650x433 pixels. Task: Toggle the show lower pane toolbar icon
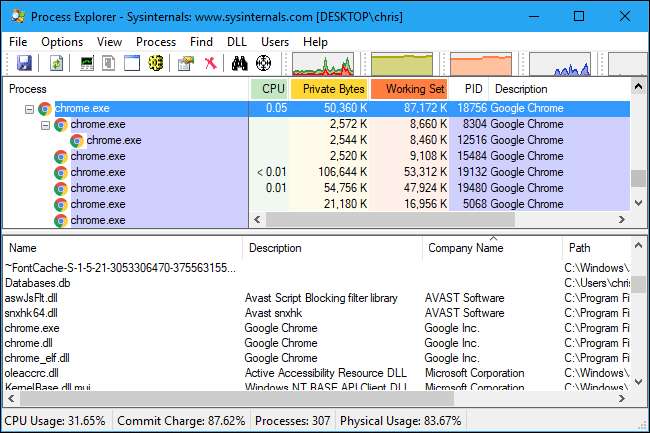tap(132, 63)
